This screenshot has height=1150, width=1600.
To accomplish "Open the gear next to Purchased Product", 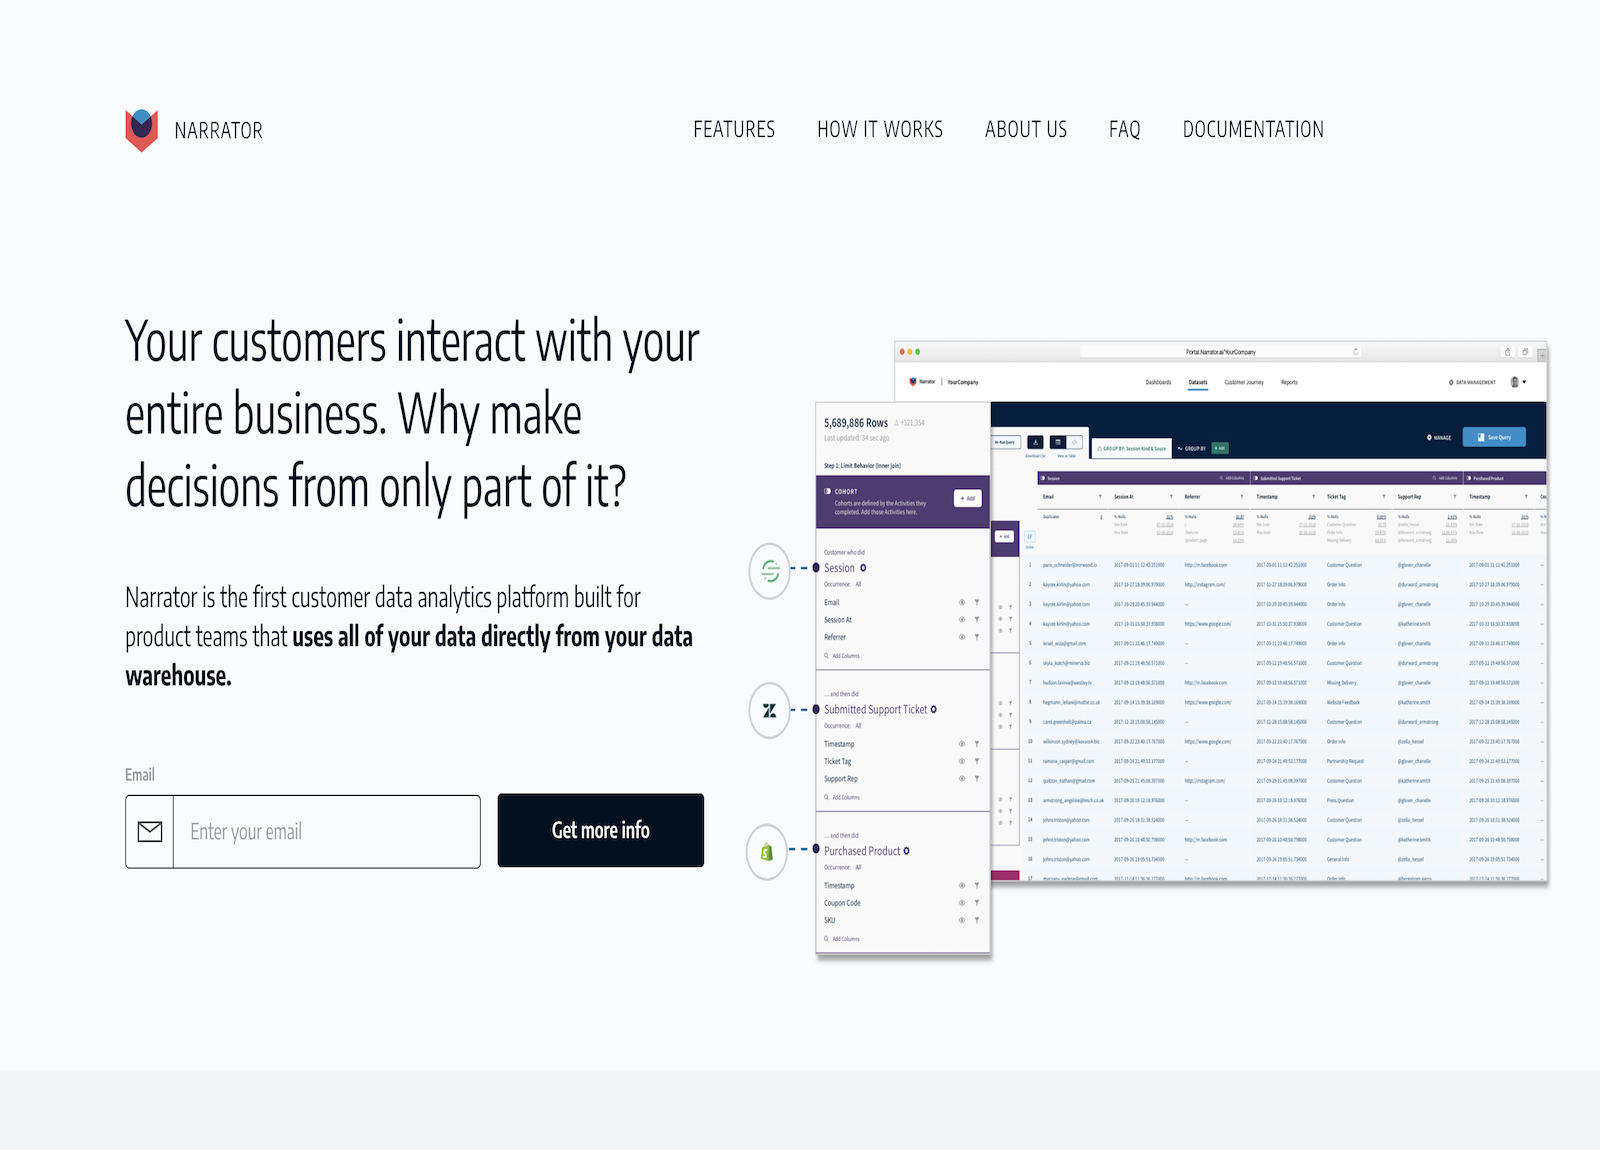I will click(907, 851).
